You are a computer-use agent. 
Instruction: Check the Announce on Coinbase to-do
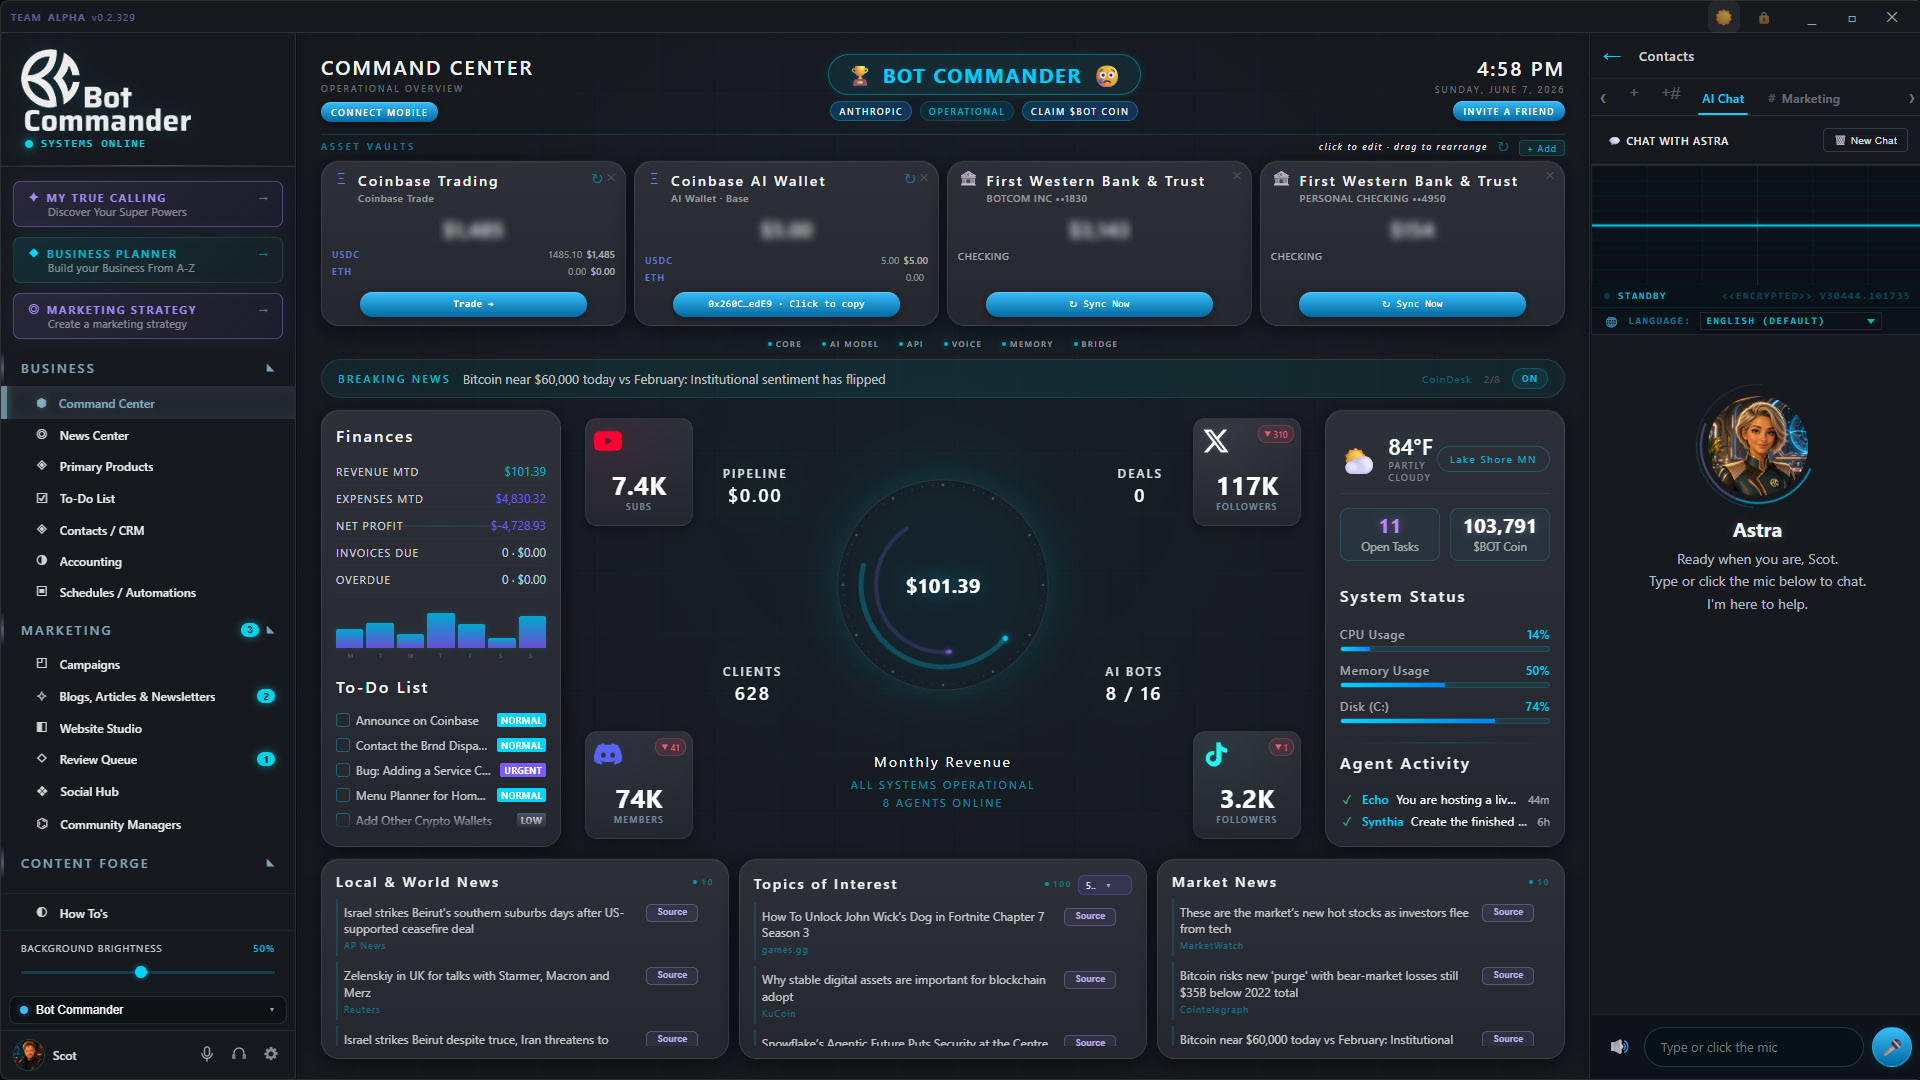(343, 720)
